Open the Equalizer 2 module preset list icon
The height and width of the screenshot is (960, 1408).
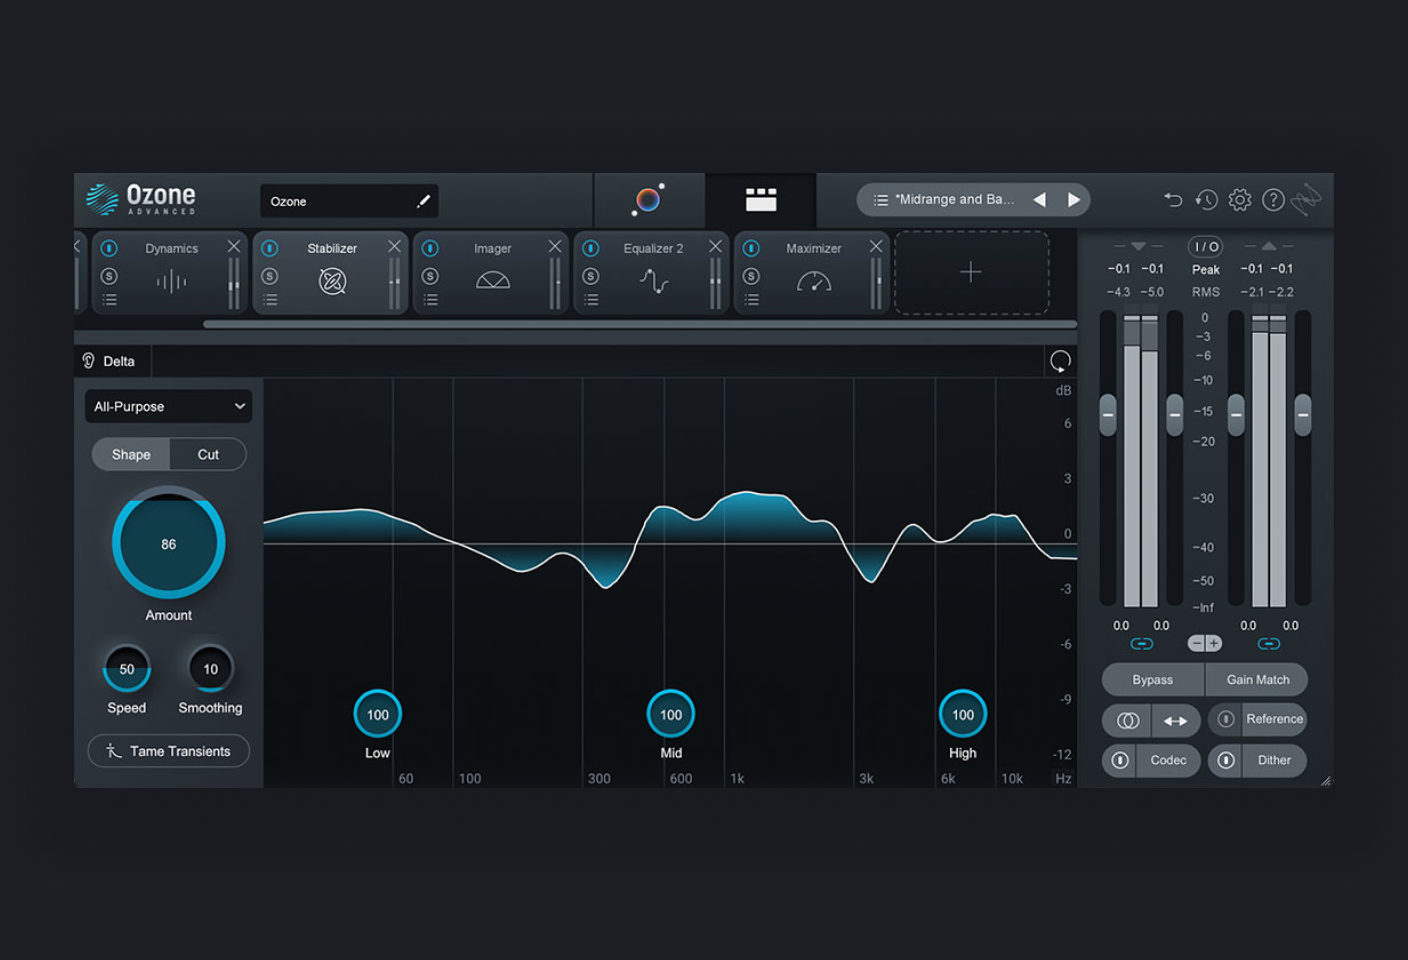coord(591,299)
